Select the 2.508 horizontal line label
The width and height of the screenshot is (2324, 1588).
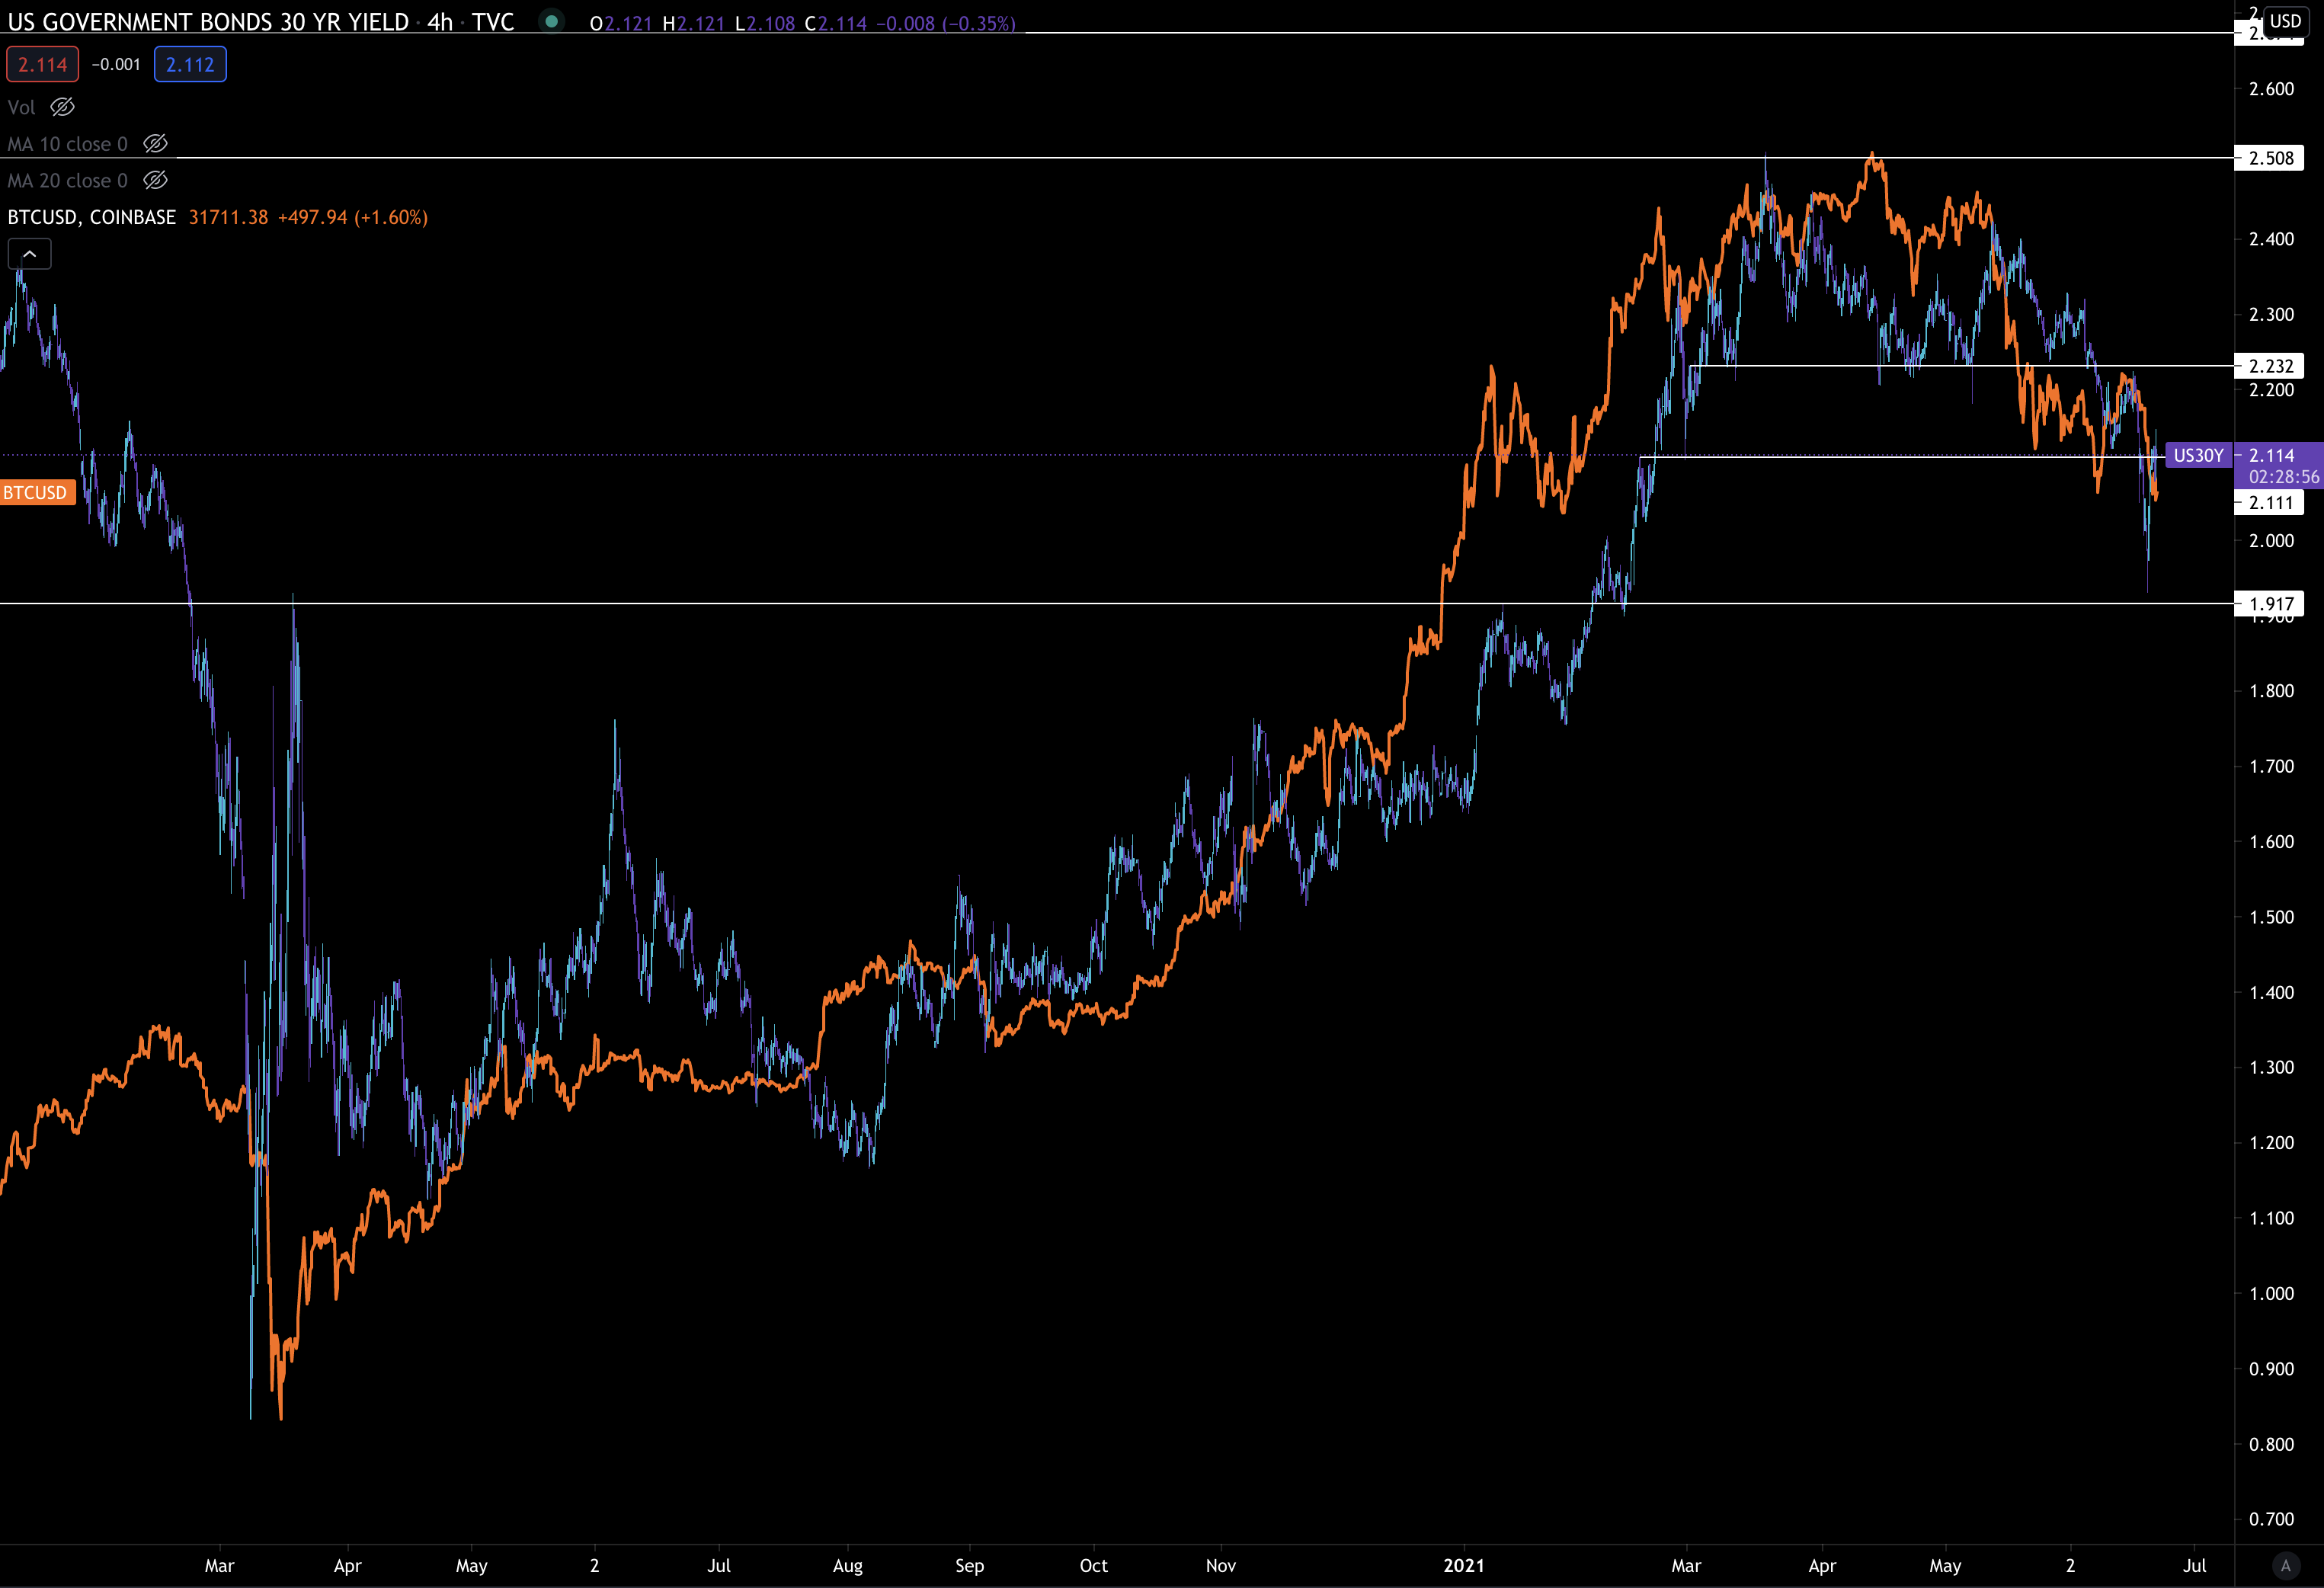tap(2270, 158)
